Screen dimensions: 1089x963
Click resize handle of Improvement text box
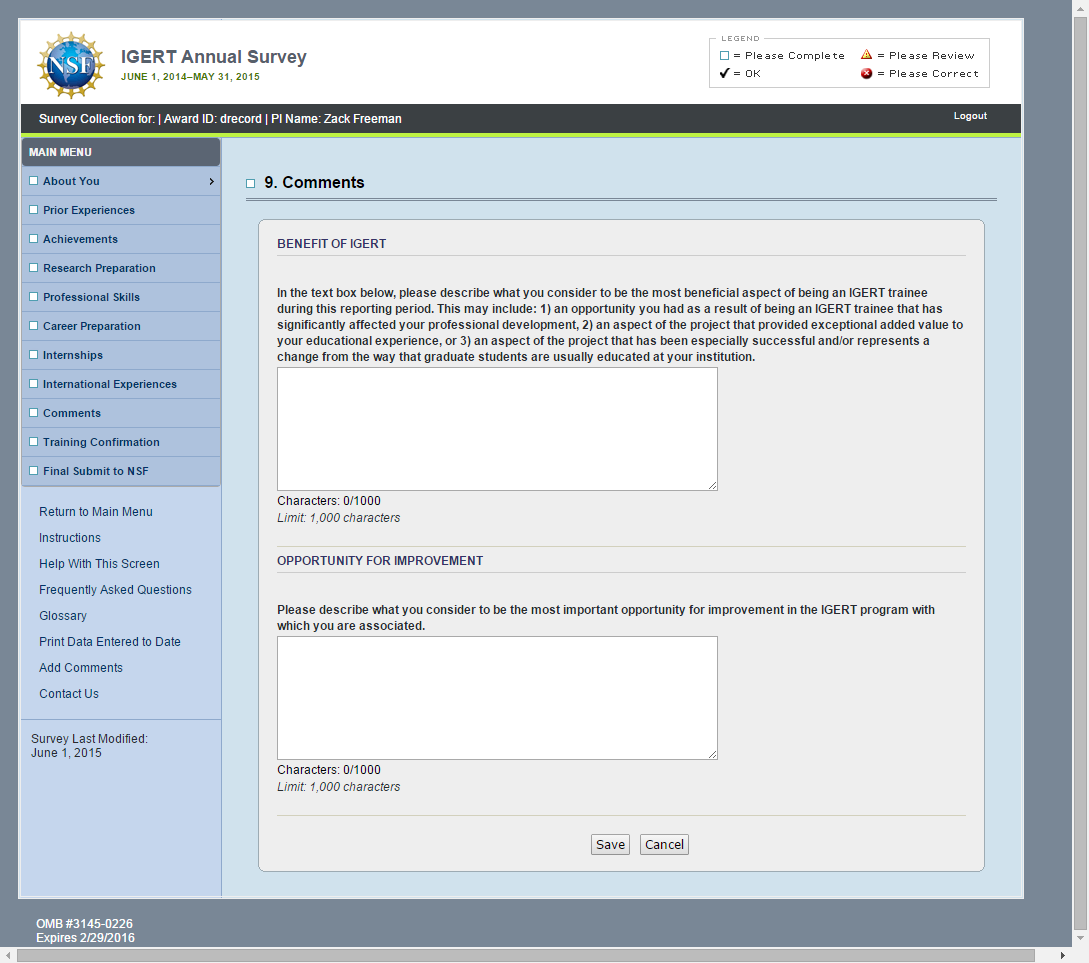click(x=713, y=755)
